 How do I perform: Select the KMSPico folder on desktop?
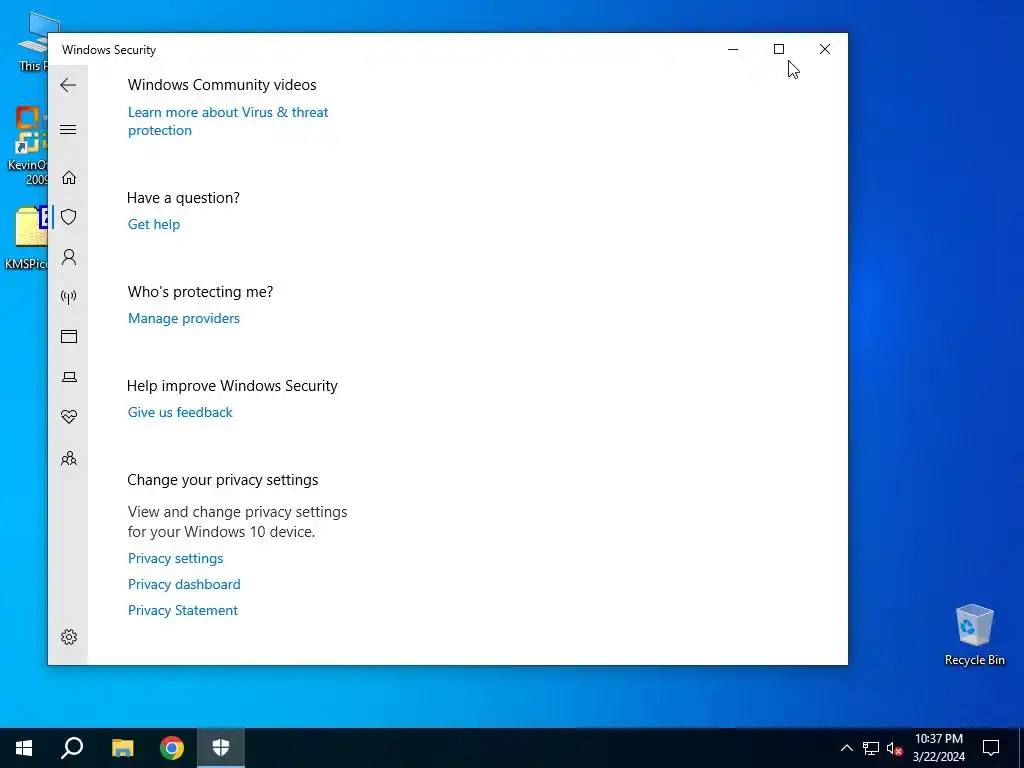(25, 238)
